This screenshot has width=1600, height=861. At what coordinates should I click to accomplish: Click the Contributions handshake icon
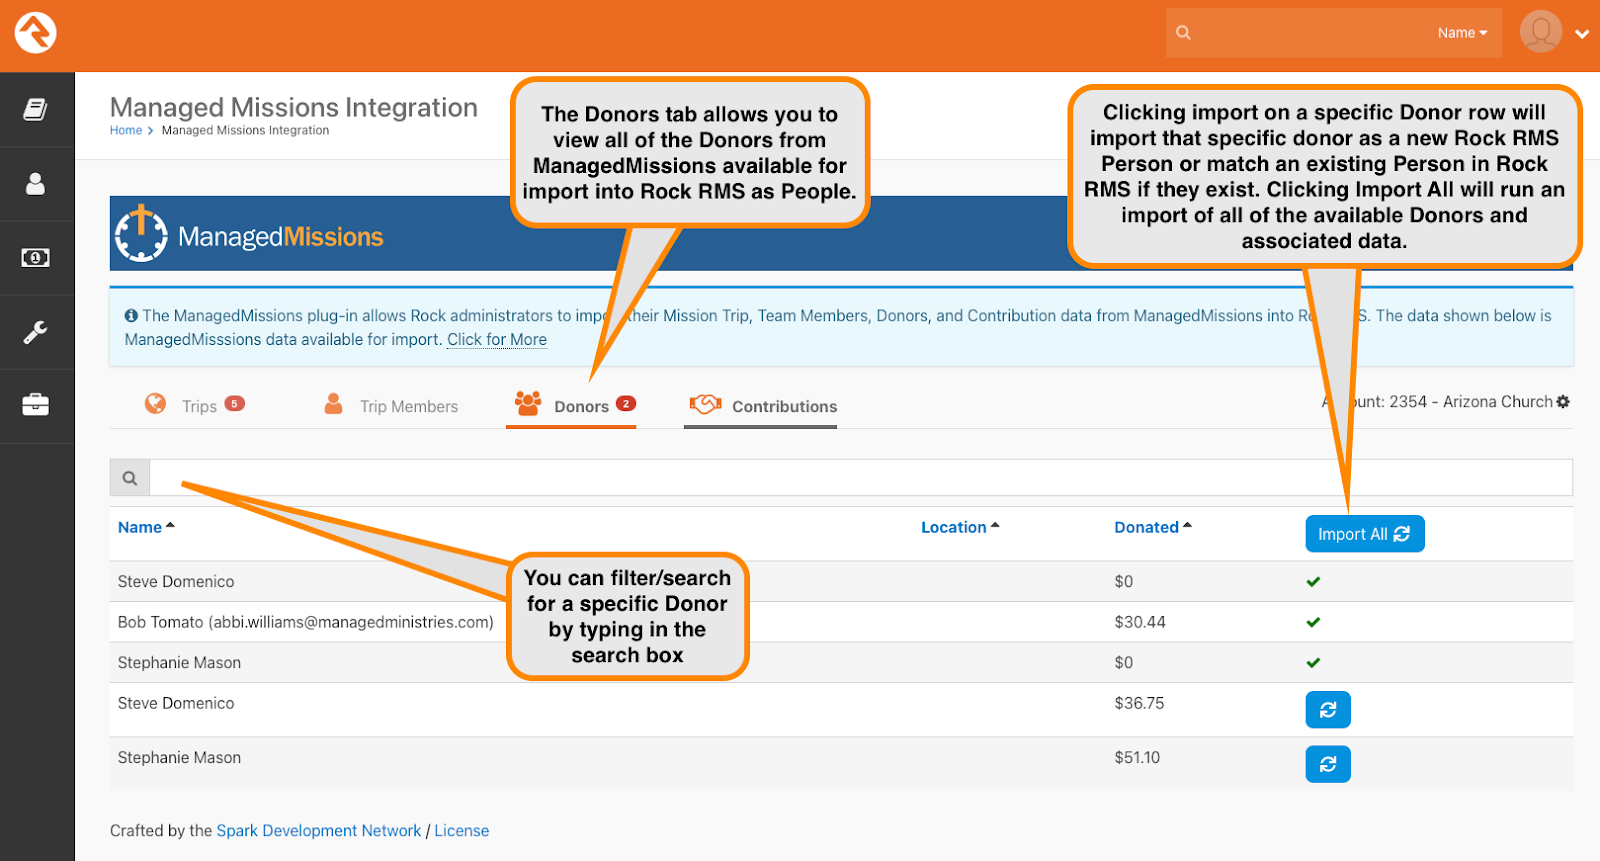pyautogui.click(x=705, y=404)
